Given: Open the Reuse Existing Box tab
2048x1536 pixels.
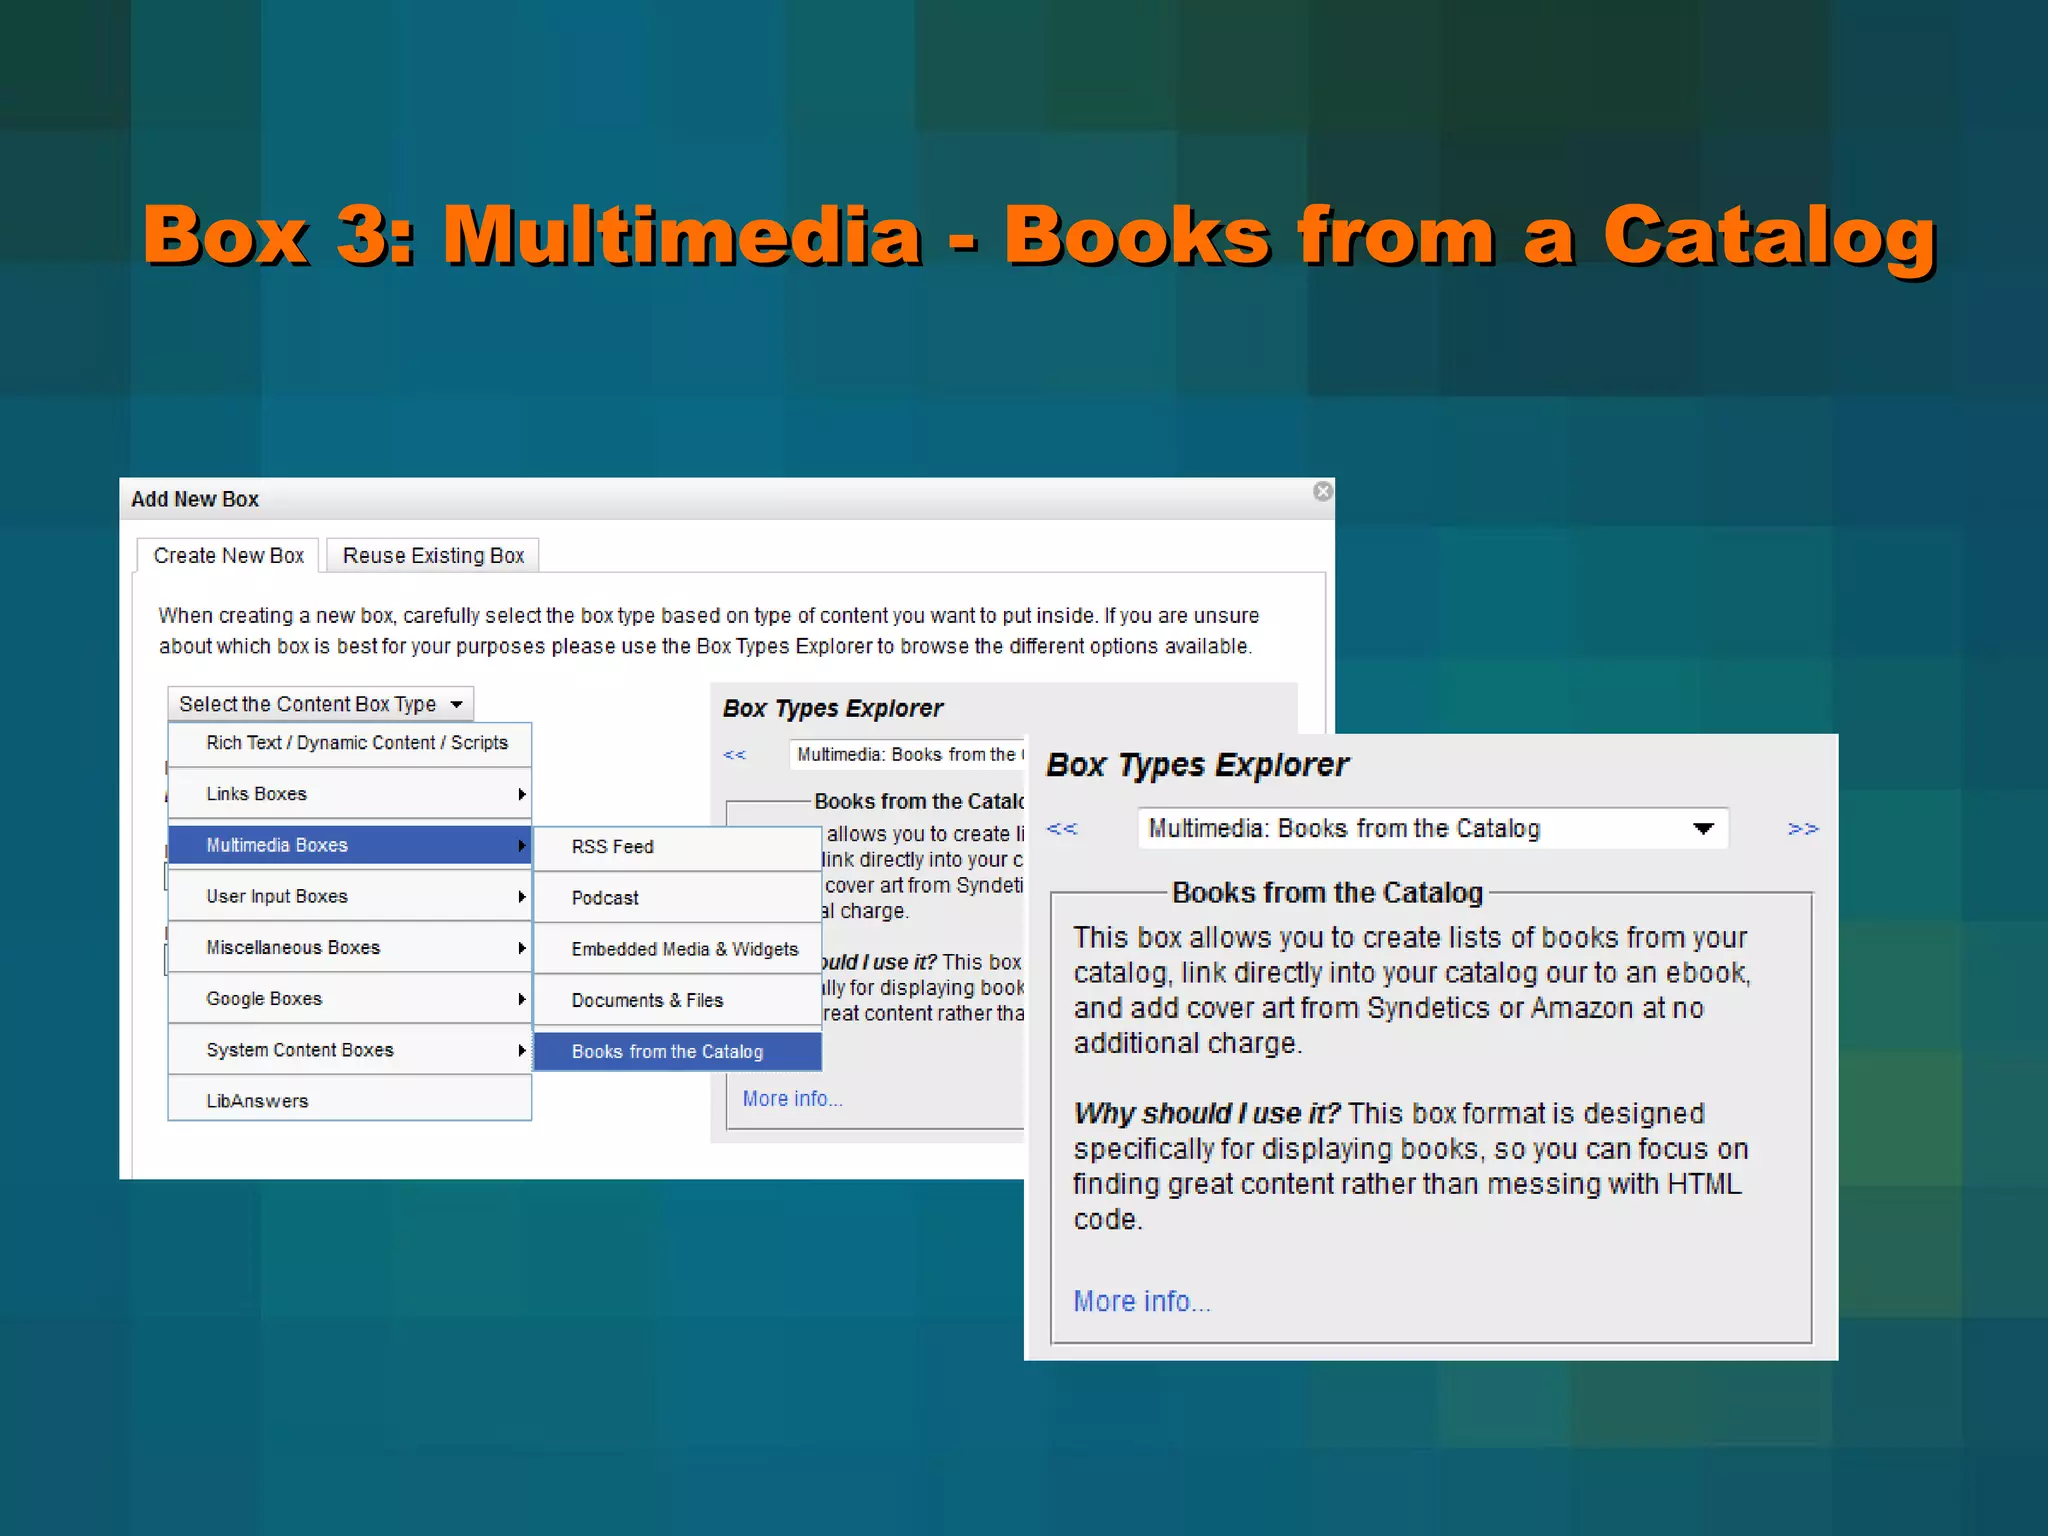Looking at the screenshot, I should click(433, 556).
